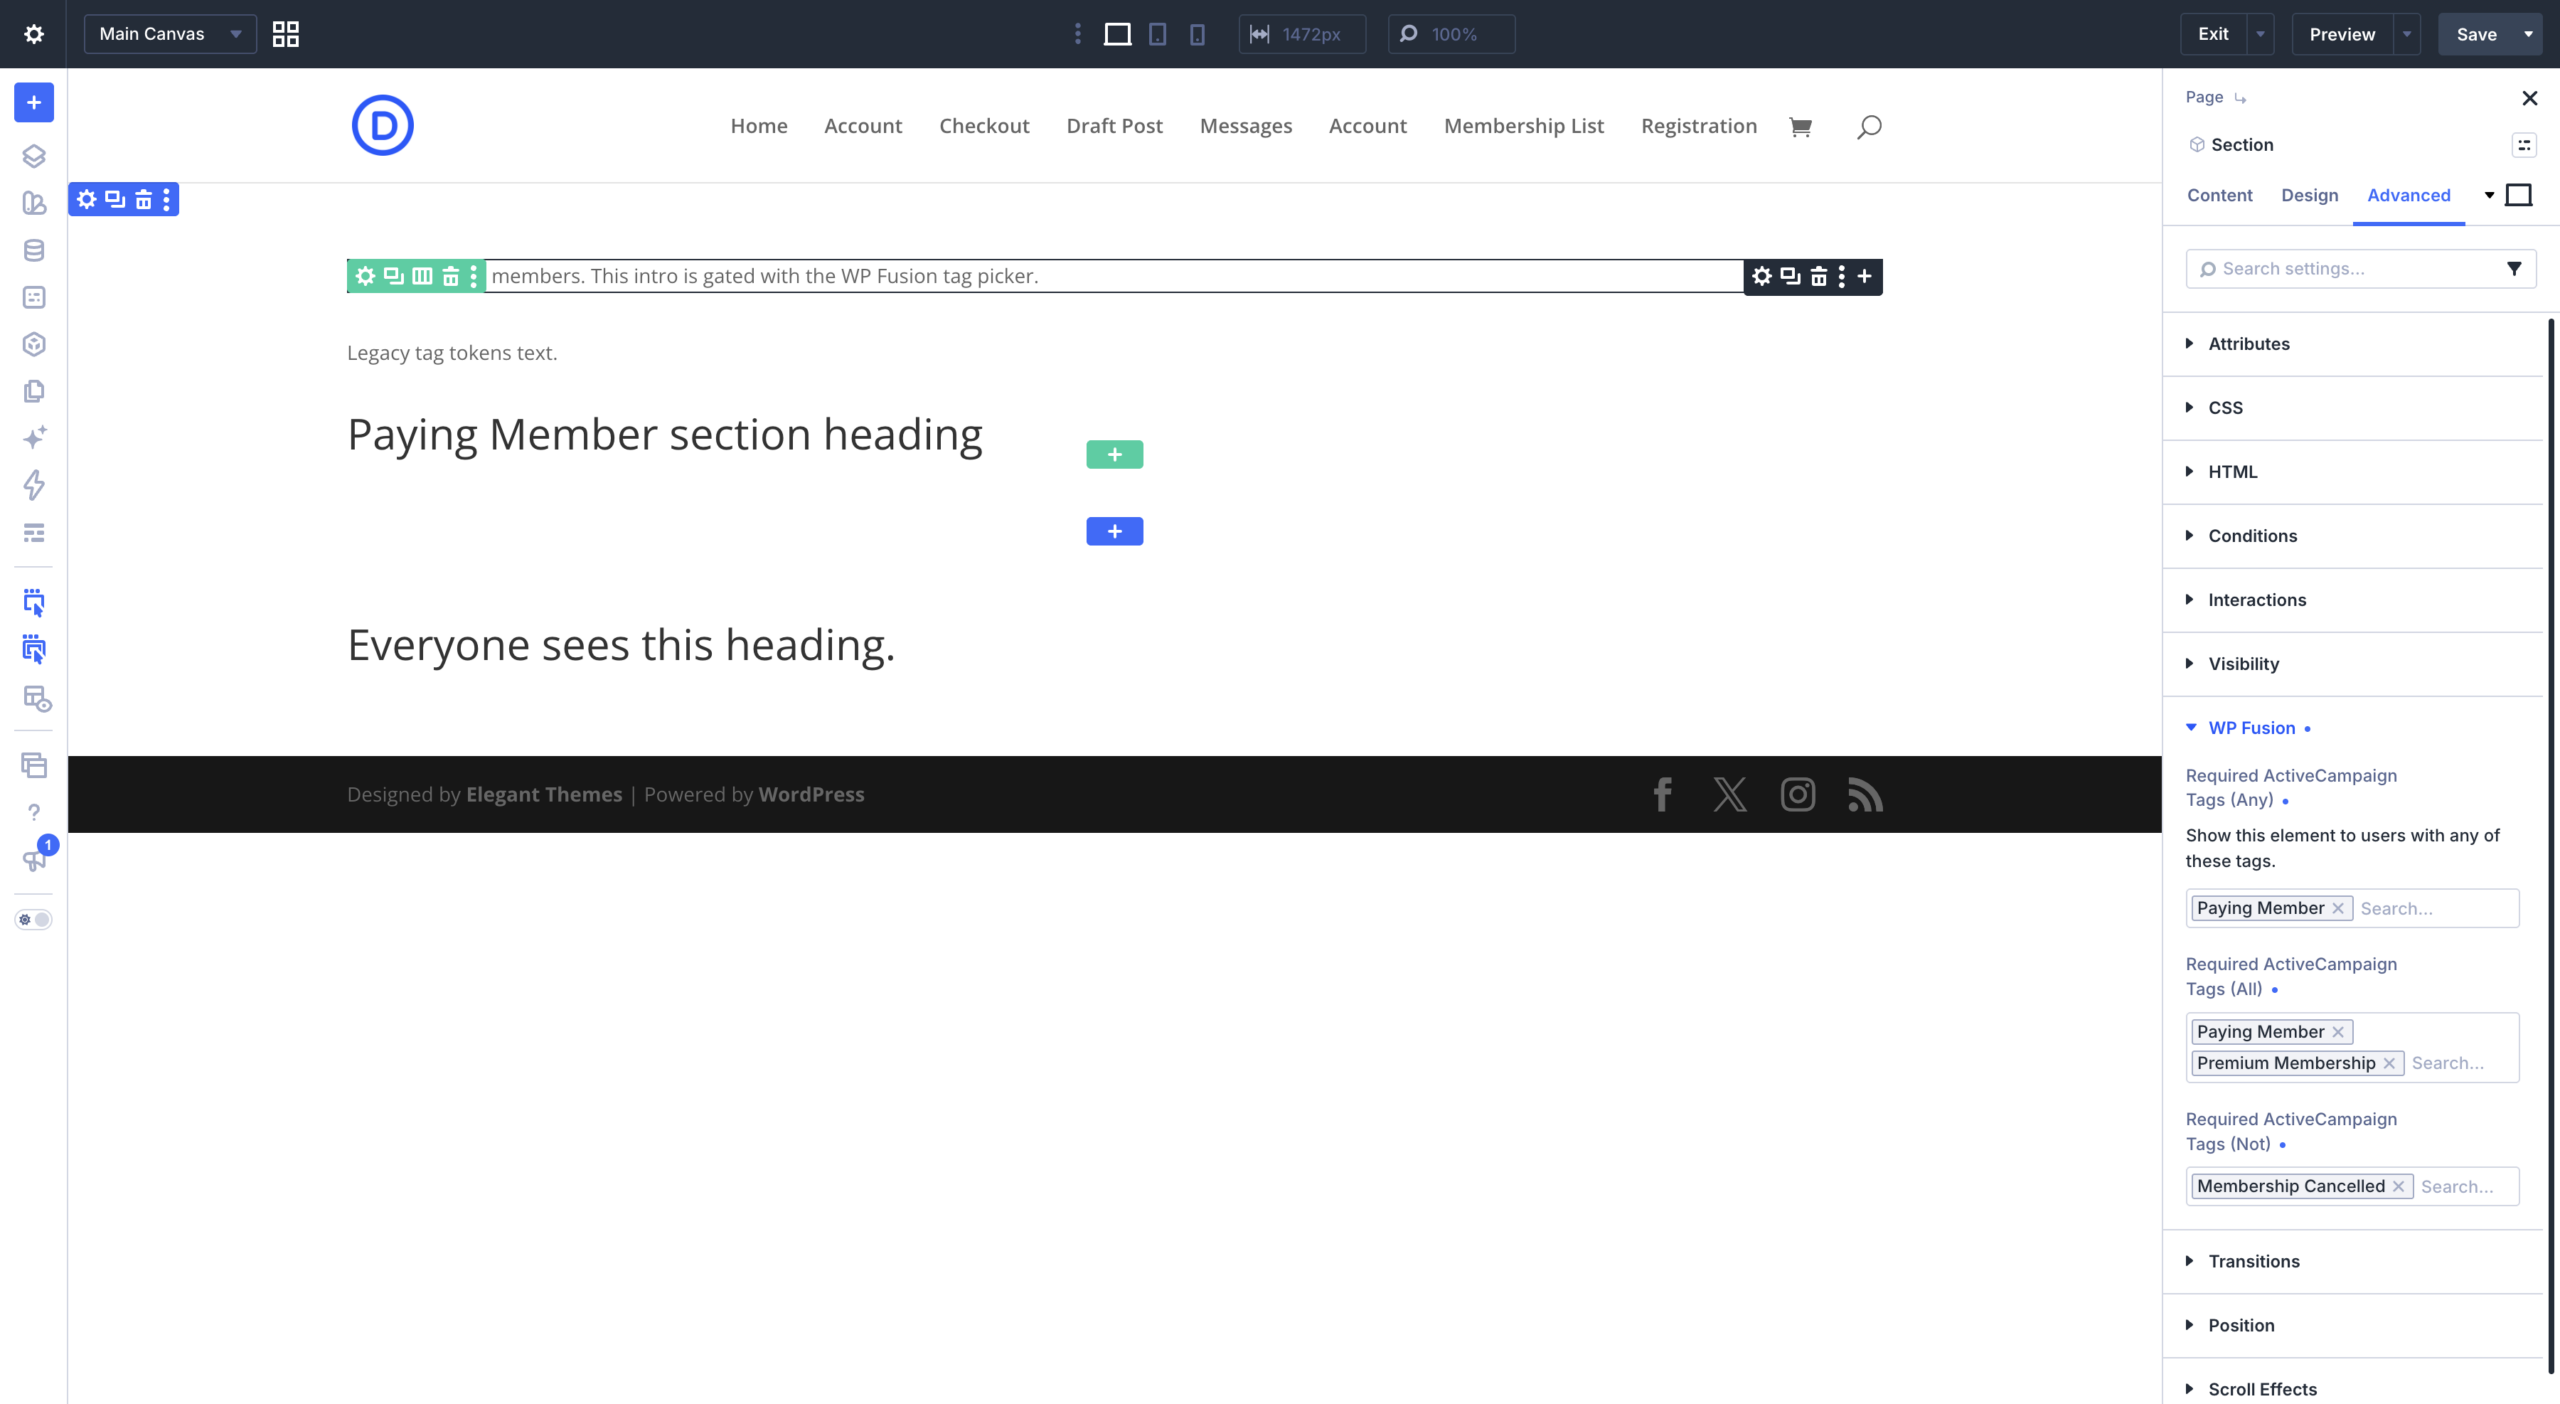Open the Save button dropdown arrow
The width and height of the screenshot is (2560, 1404).
(2528, 34)
